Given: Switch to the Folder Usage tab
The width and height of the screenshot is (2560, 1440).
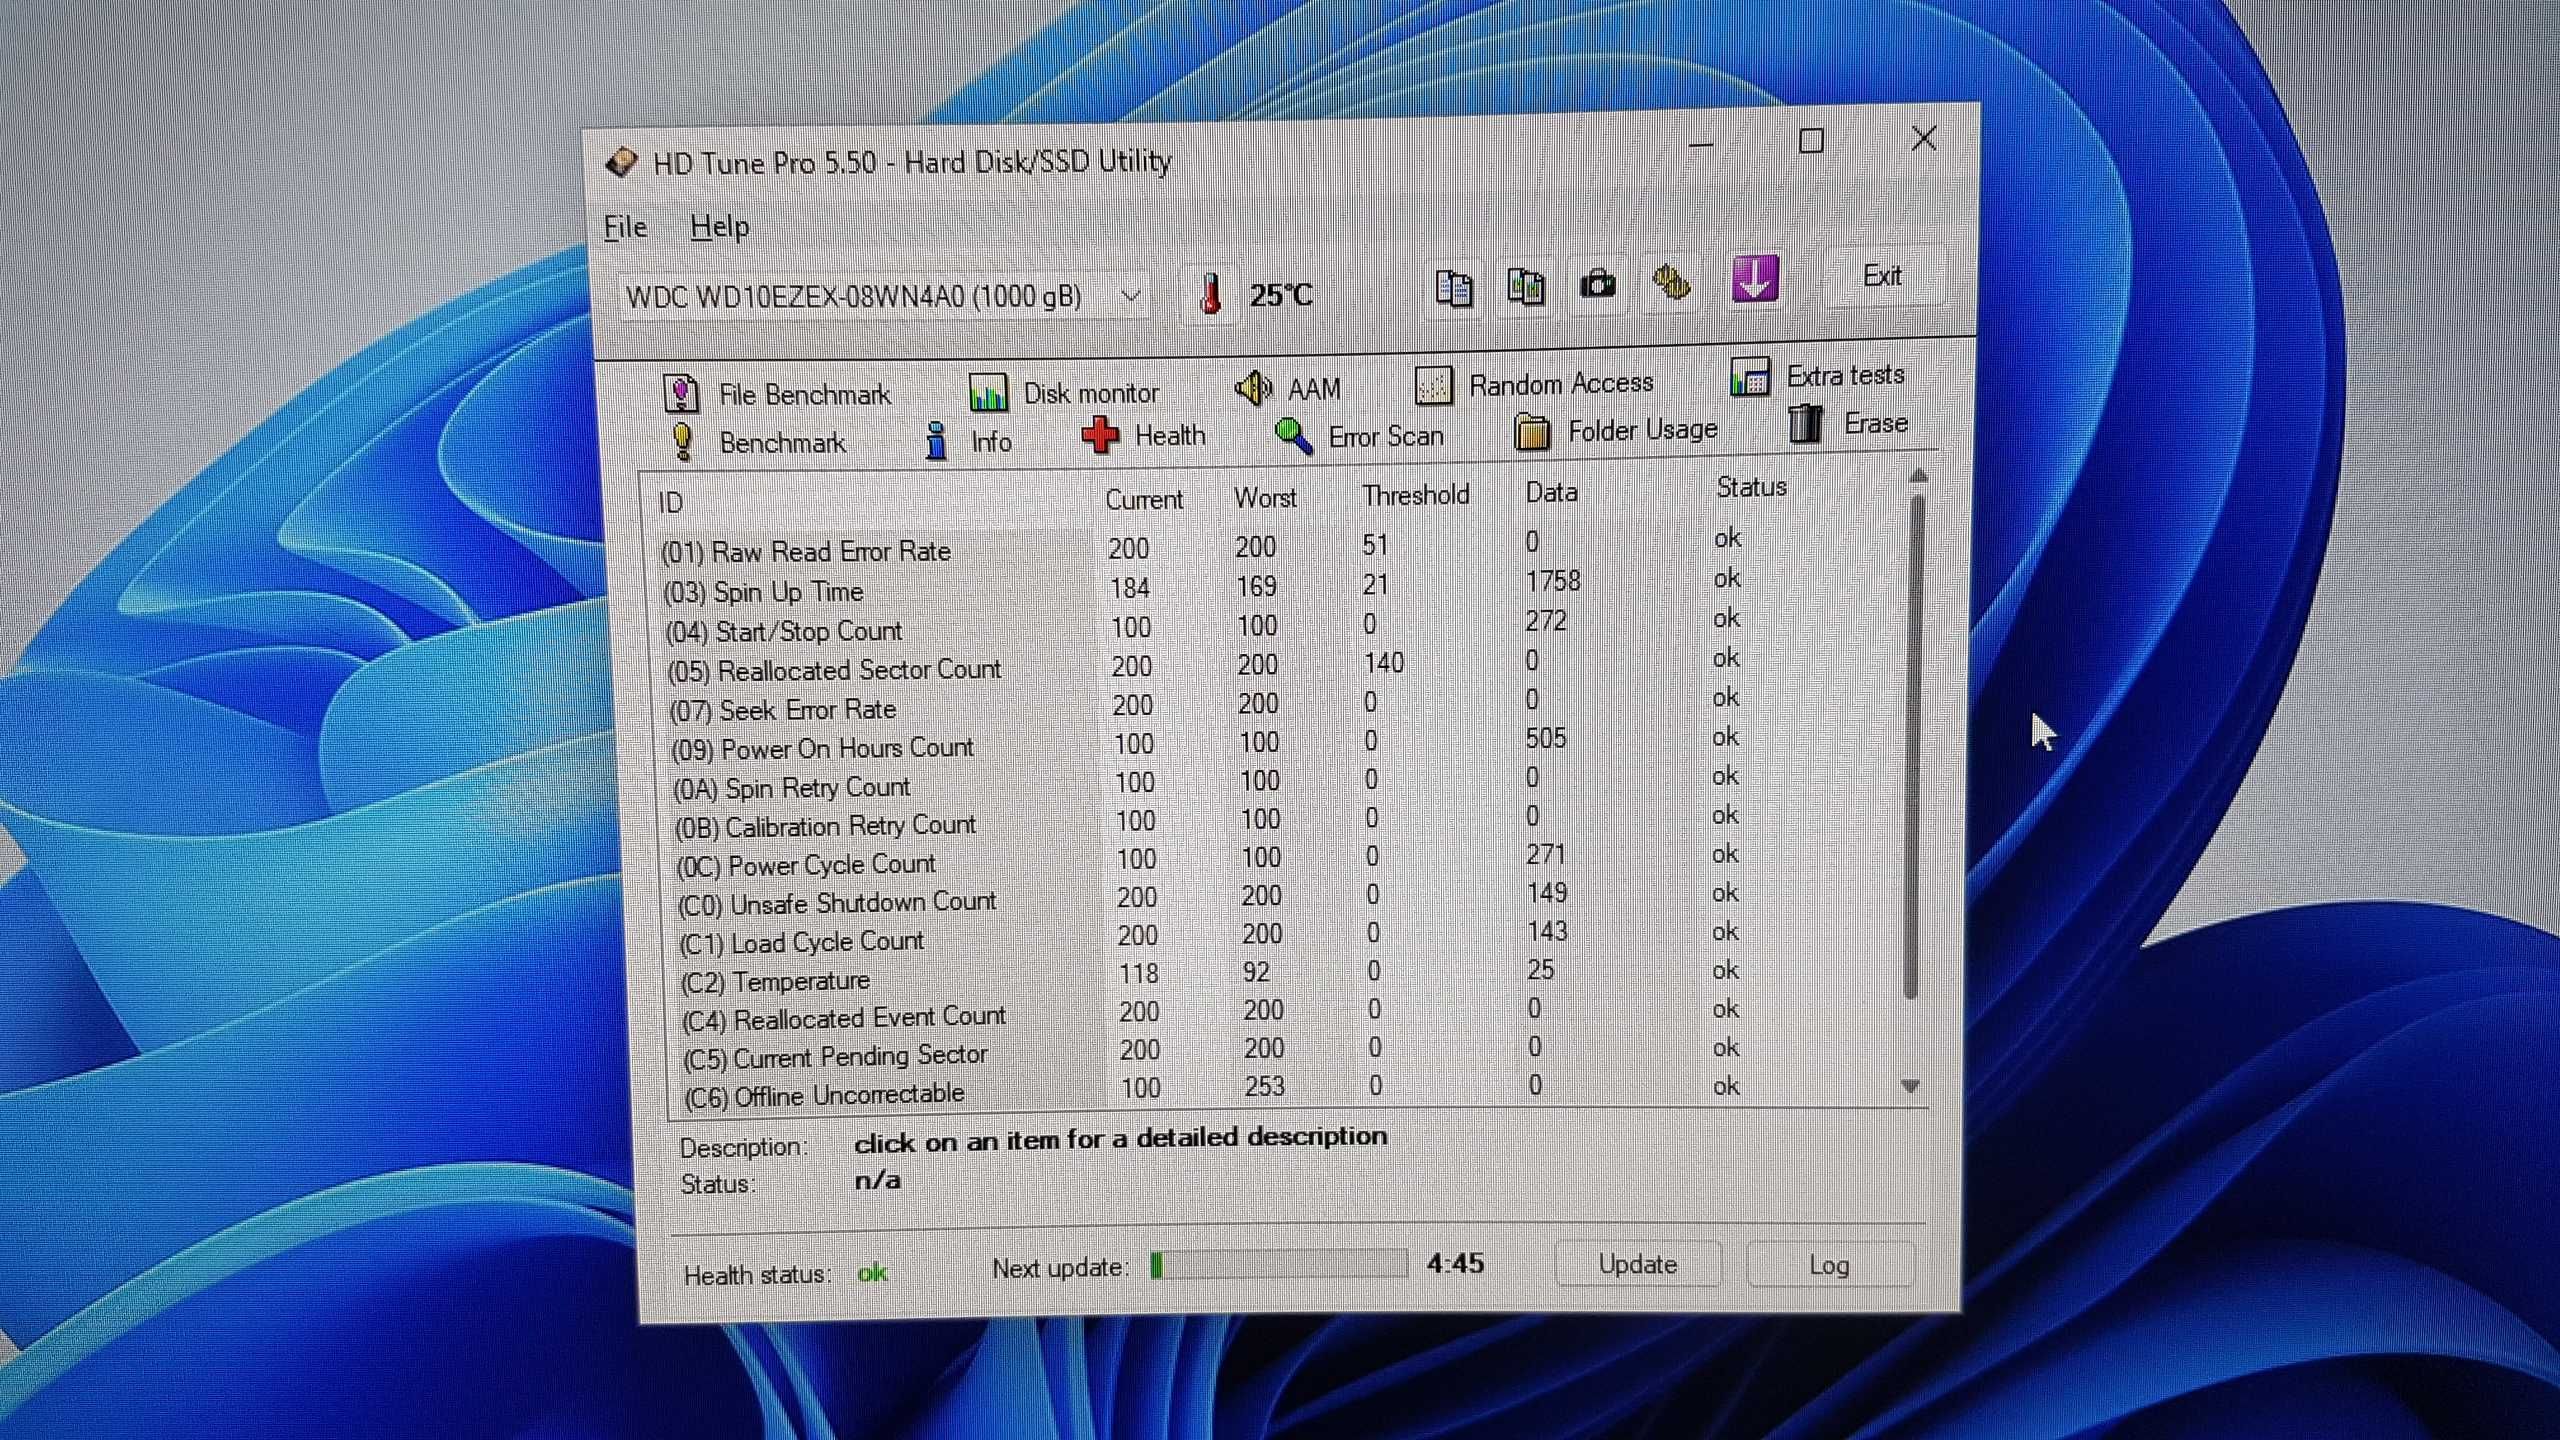Looking at the screenshot, I should pyautogui.click(x=1615, y=431).
